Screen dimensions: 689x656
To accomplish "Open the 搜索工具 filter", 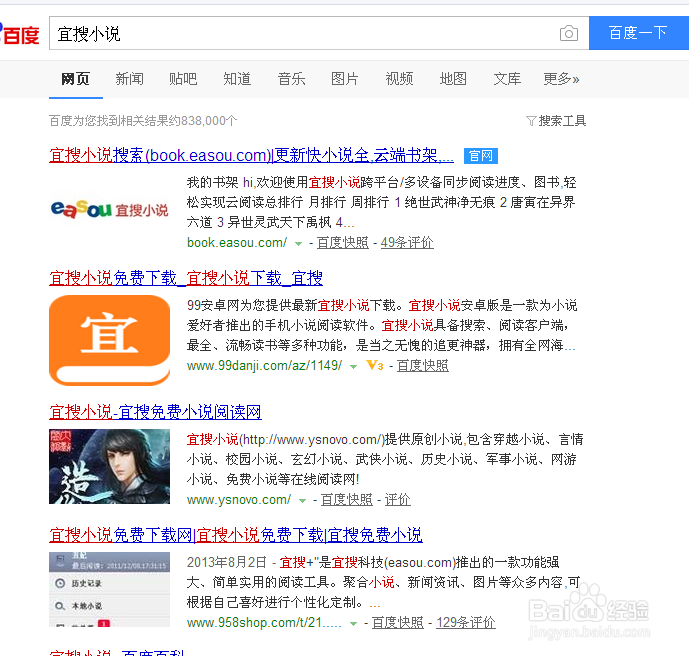I will coord(556,121).
